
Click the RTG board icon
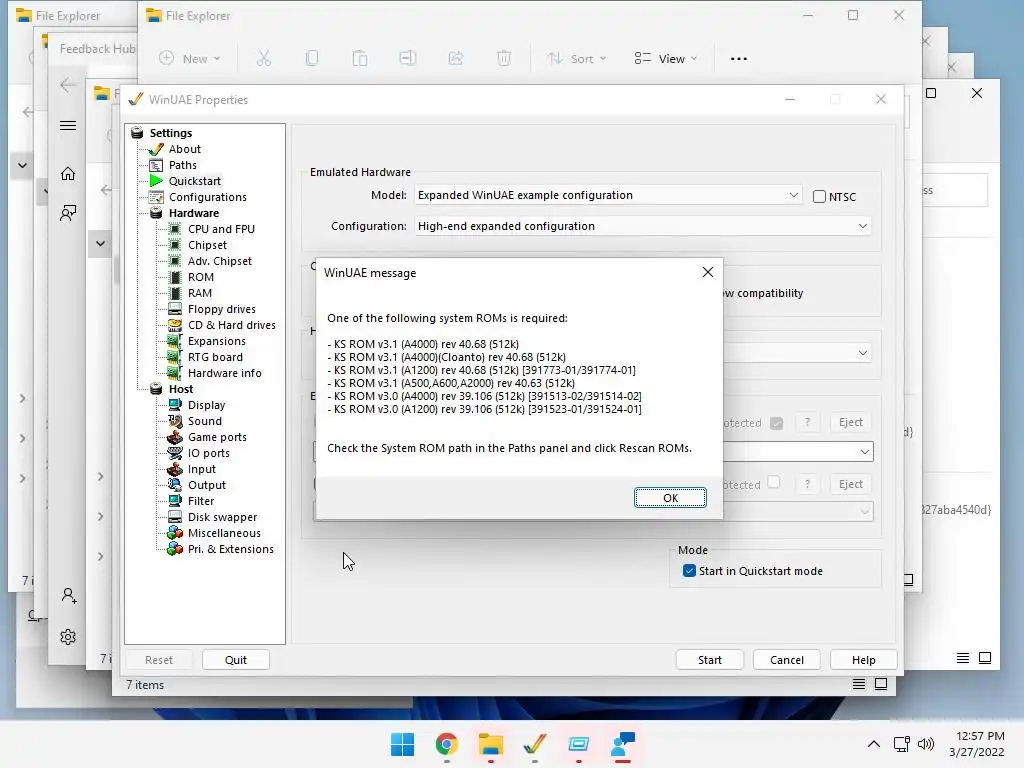(174, 357)
